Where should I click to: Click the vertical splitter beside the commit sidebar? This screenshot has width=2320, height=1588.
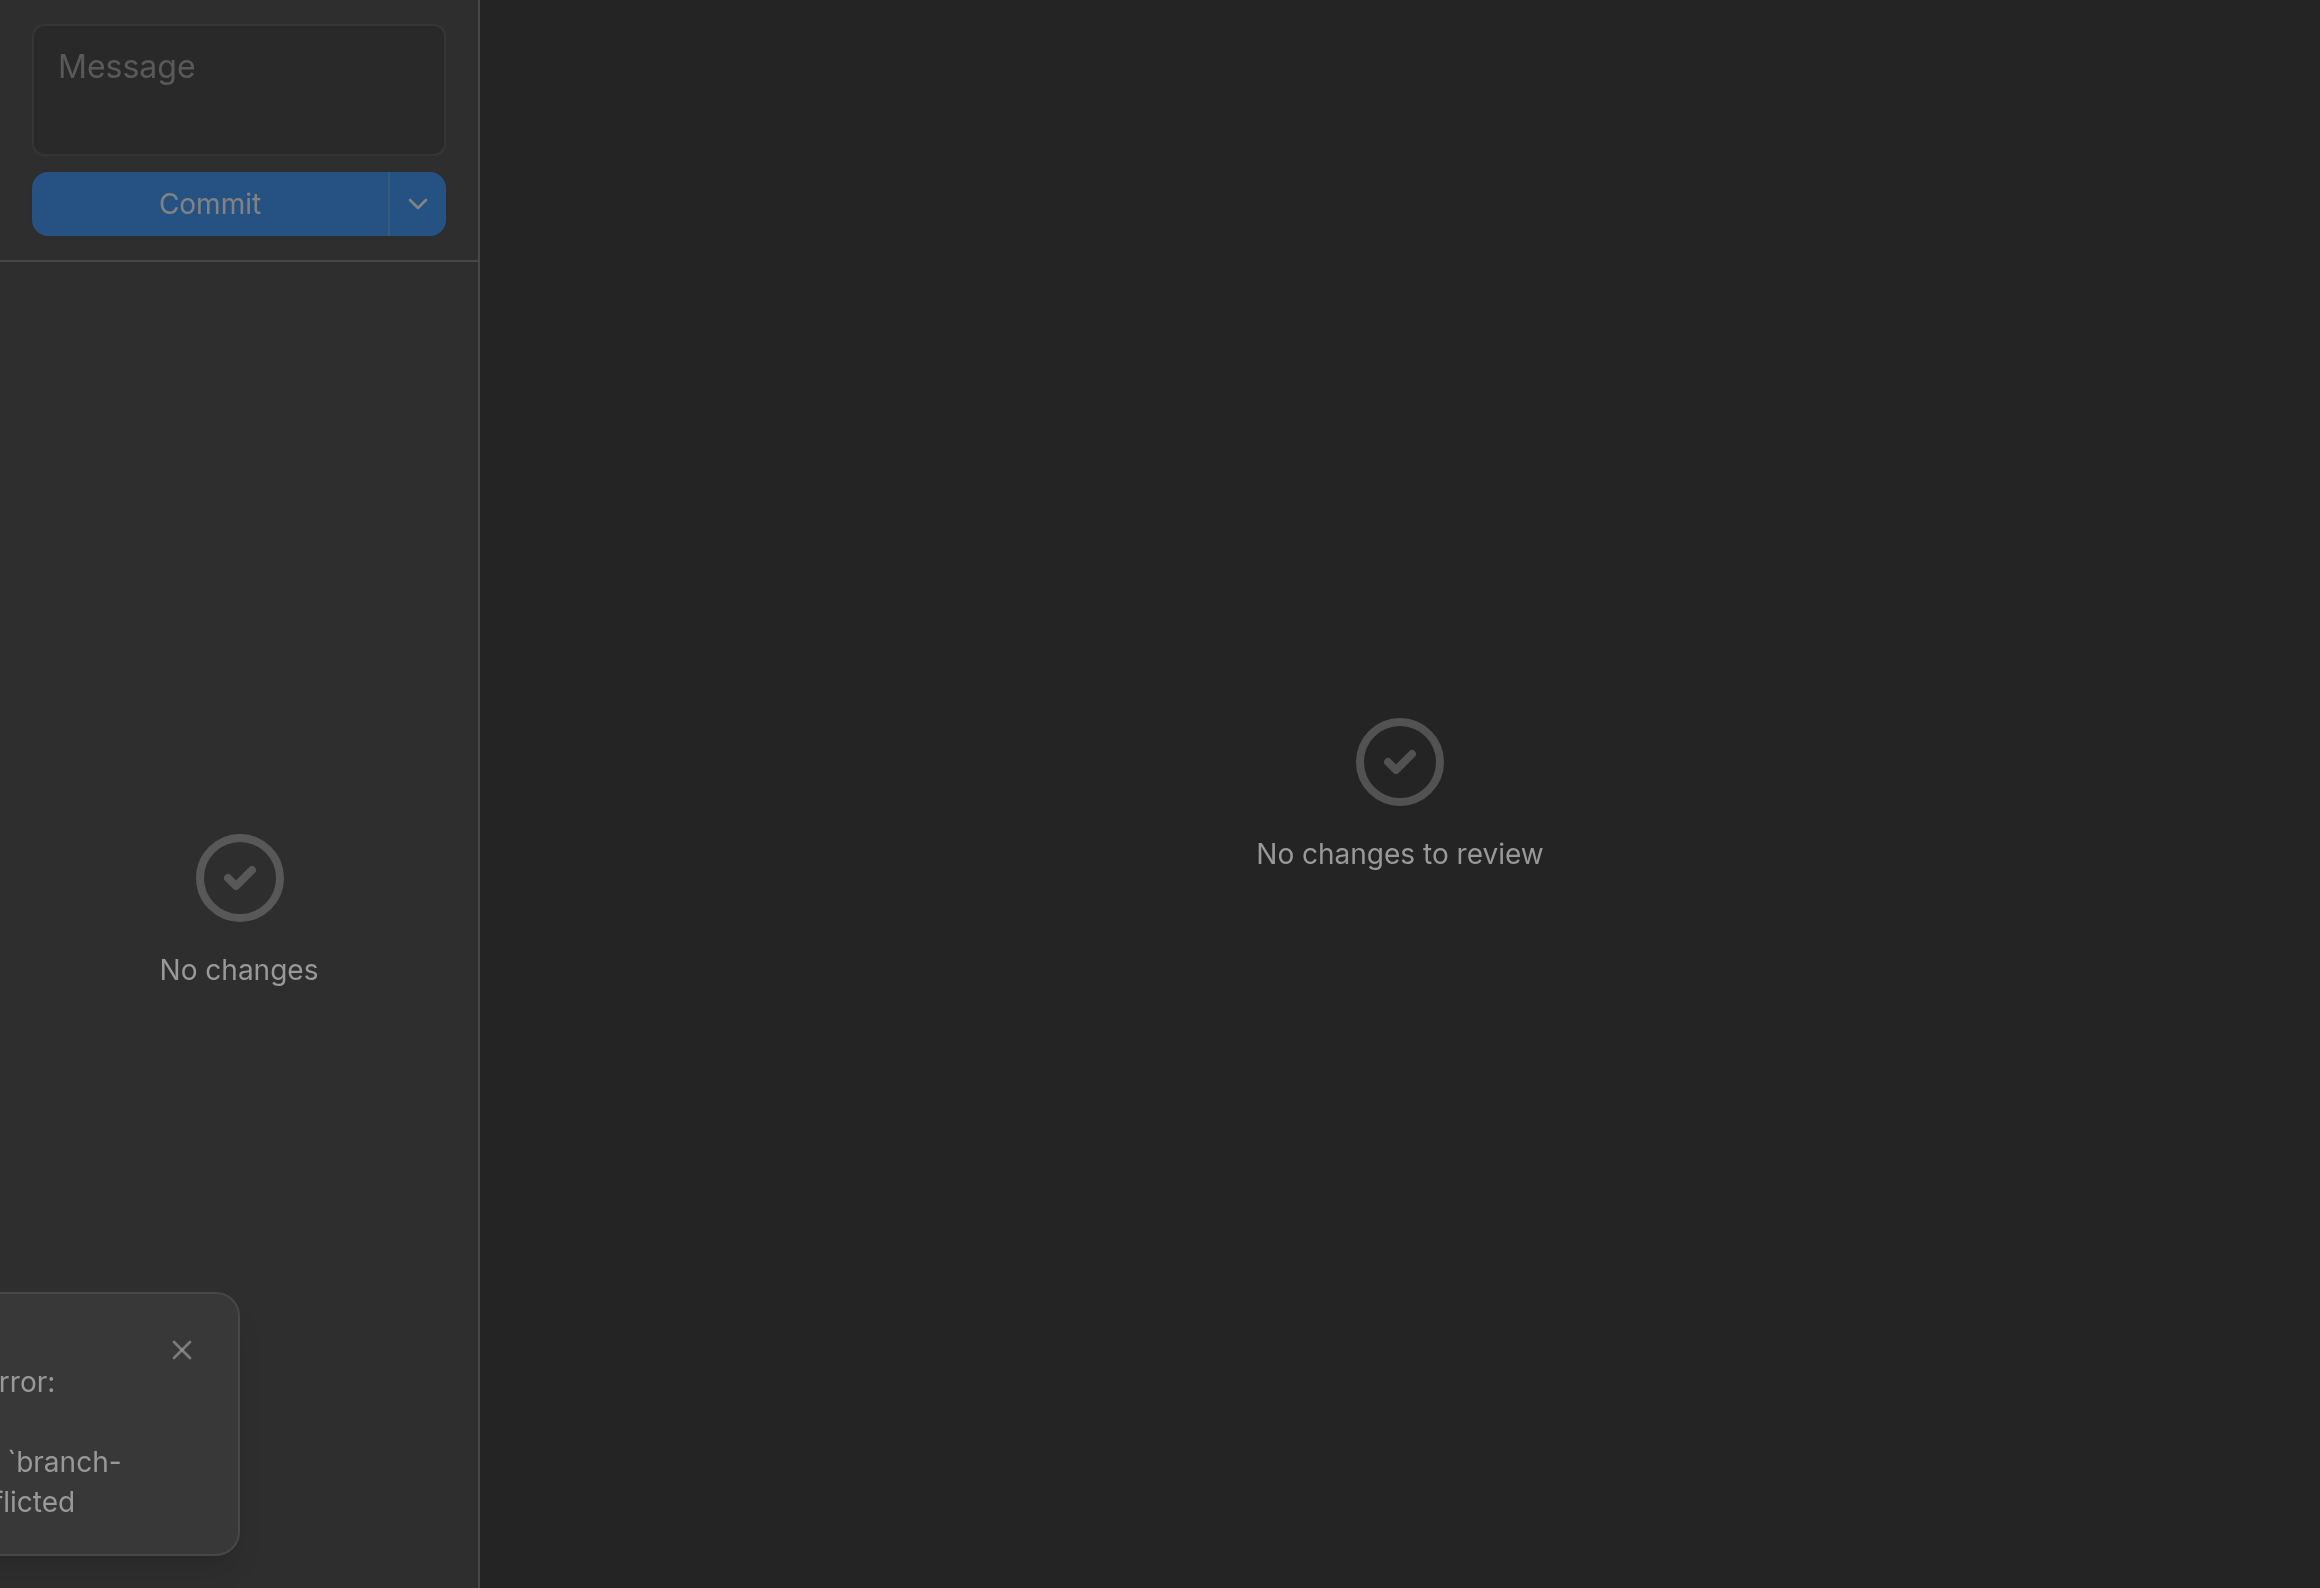[x=479, y=794]
